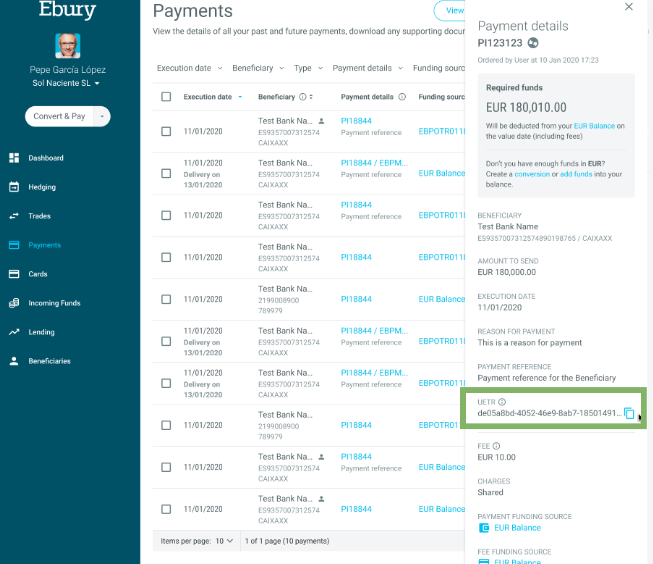Click the info icon beside FEE label
The image size is (653, 564).
coord(496,446)
